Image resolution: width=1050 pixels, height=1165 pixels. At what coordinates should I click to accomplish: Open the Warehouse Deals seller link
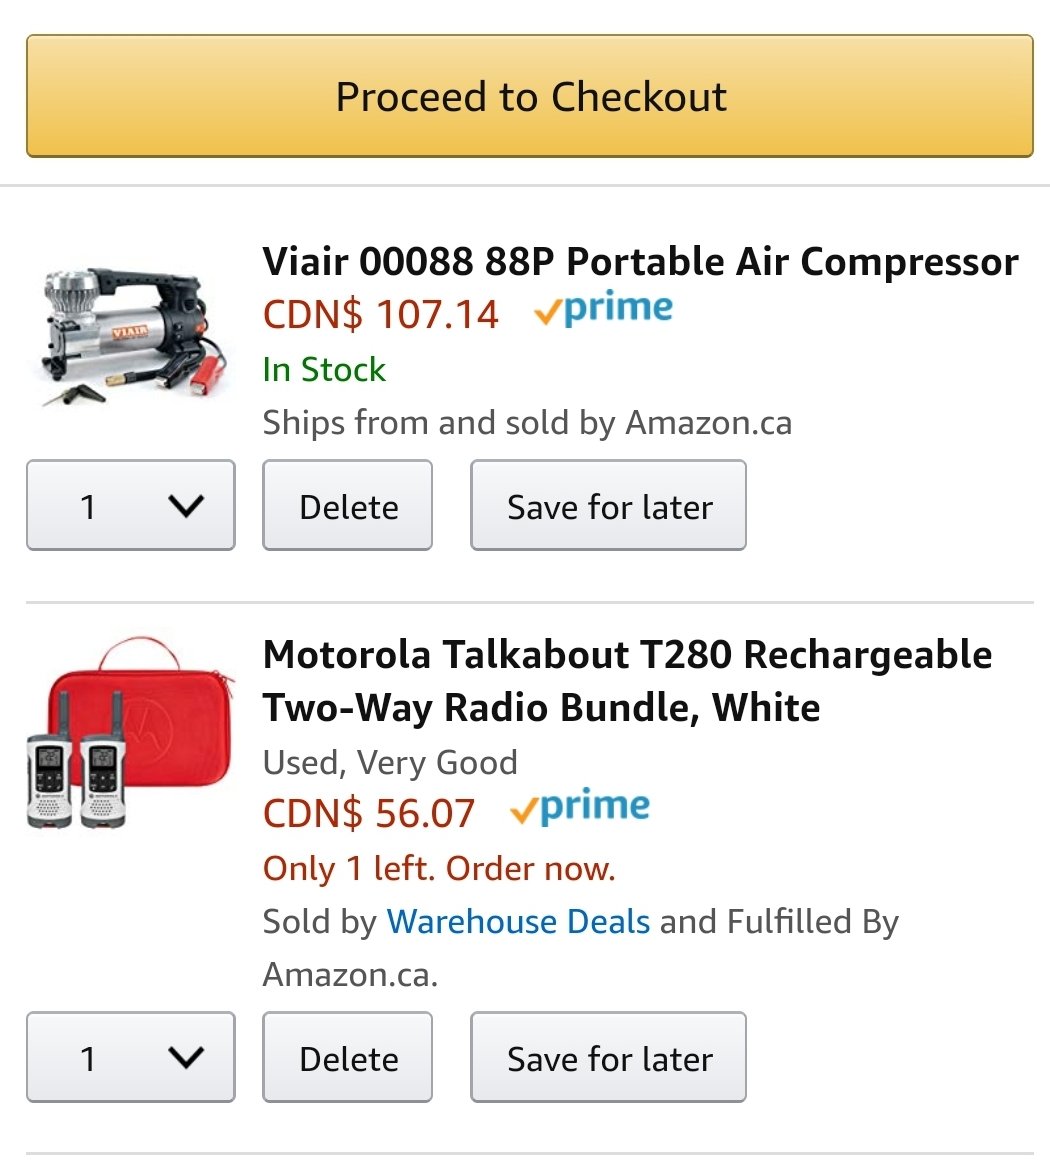[519, 921]
